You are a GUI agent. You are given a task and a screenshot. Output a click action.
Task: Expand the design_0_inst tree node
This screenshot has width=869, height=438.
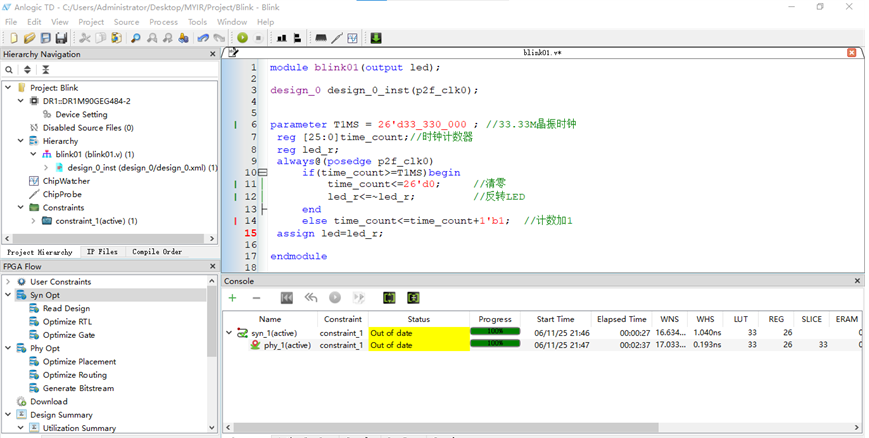point(46,167)
